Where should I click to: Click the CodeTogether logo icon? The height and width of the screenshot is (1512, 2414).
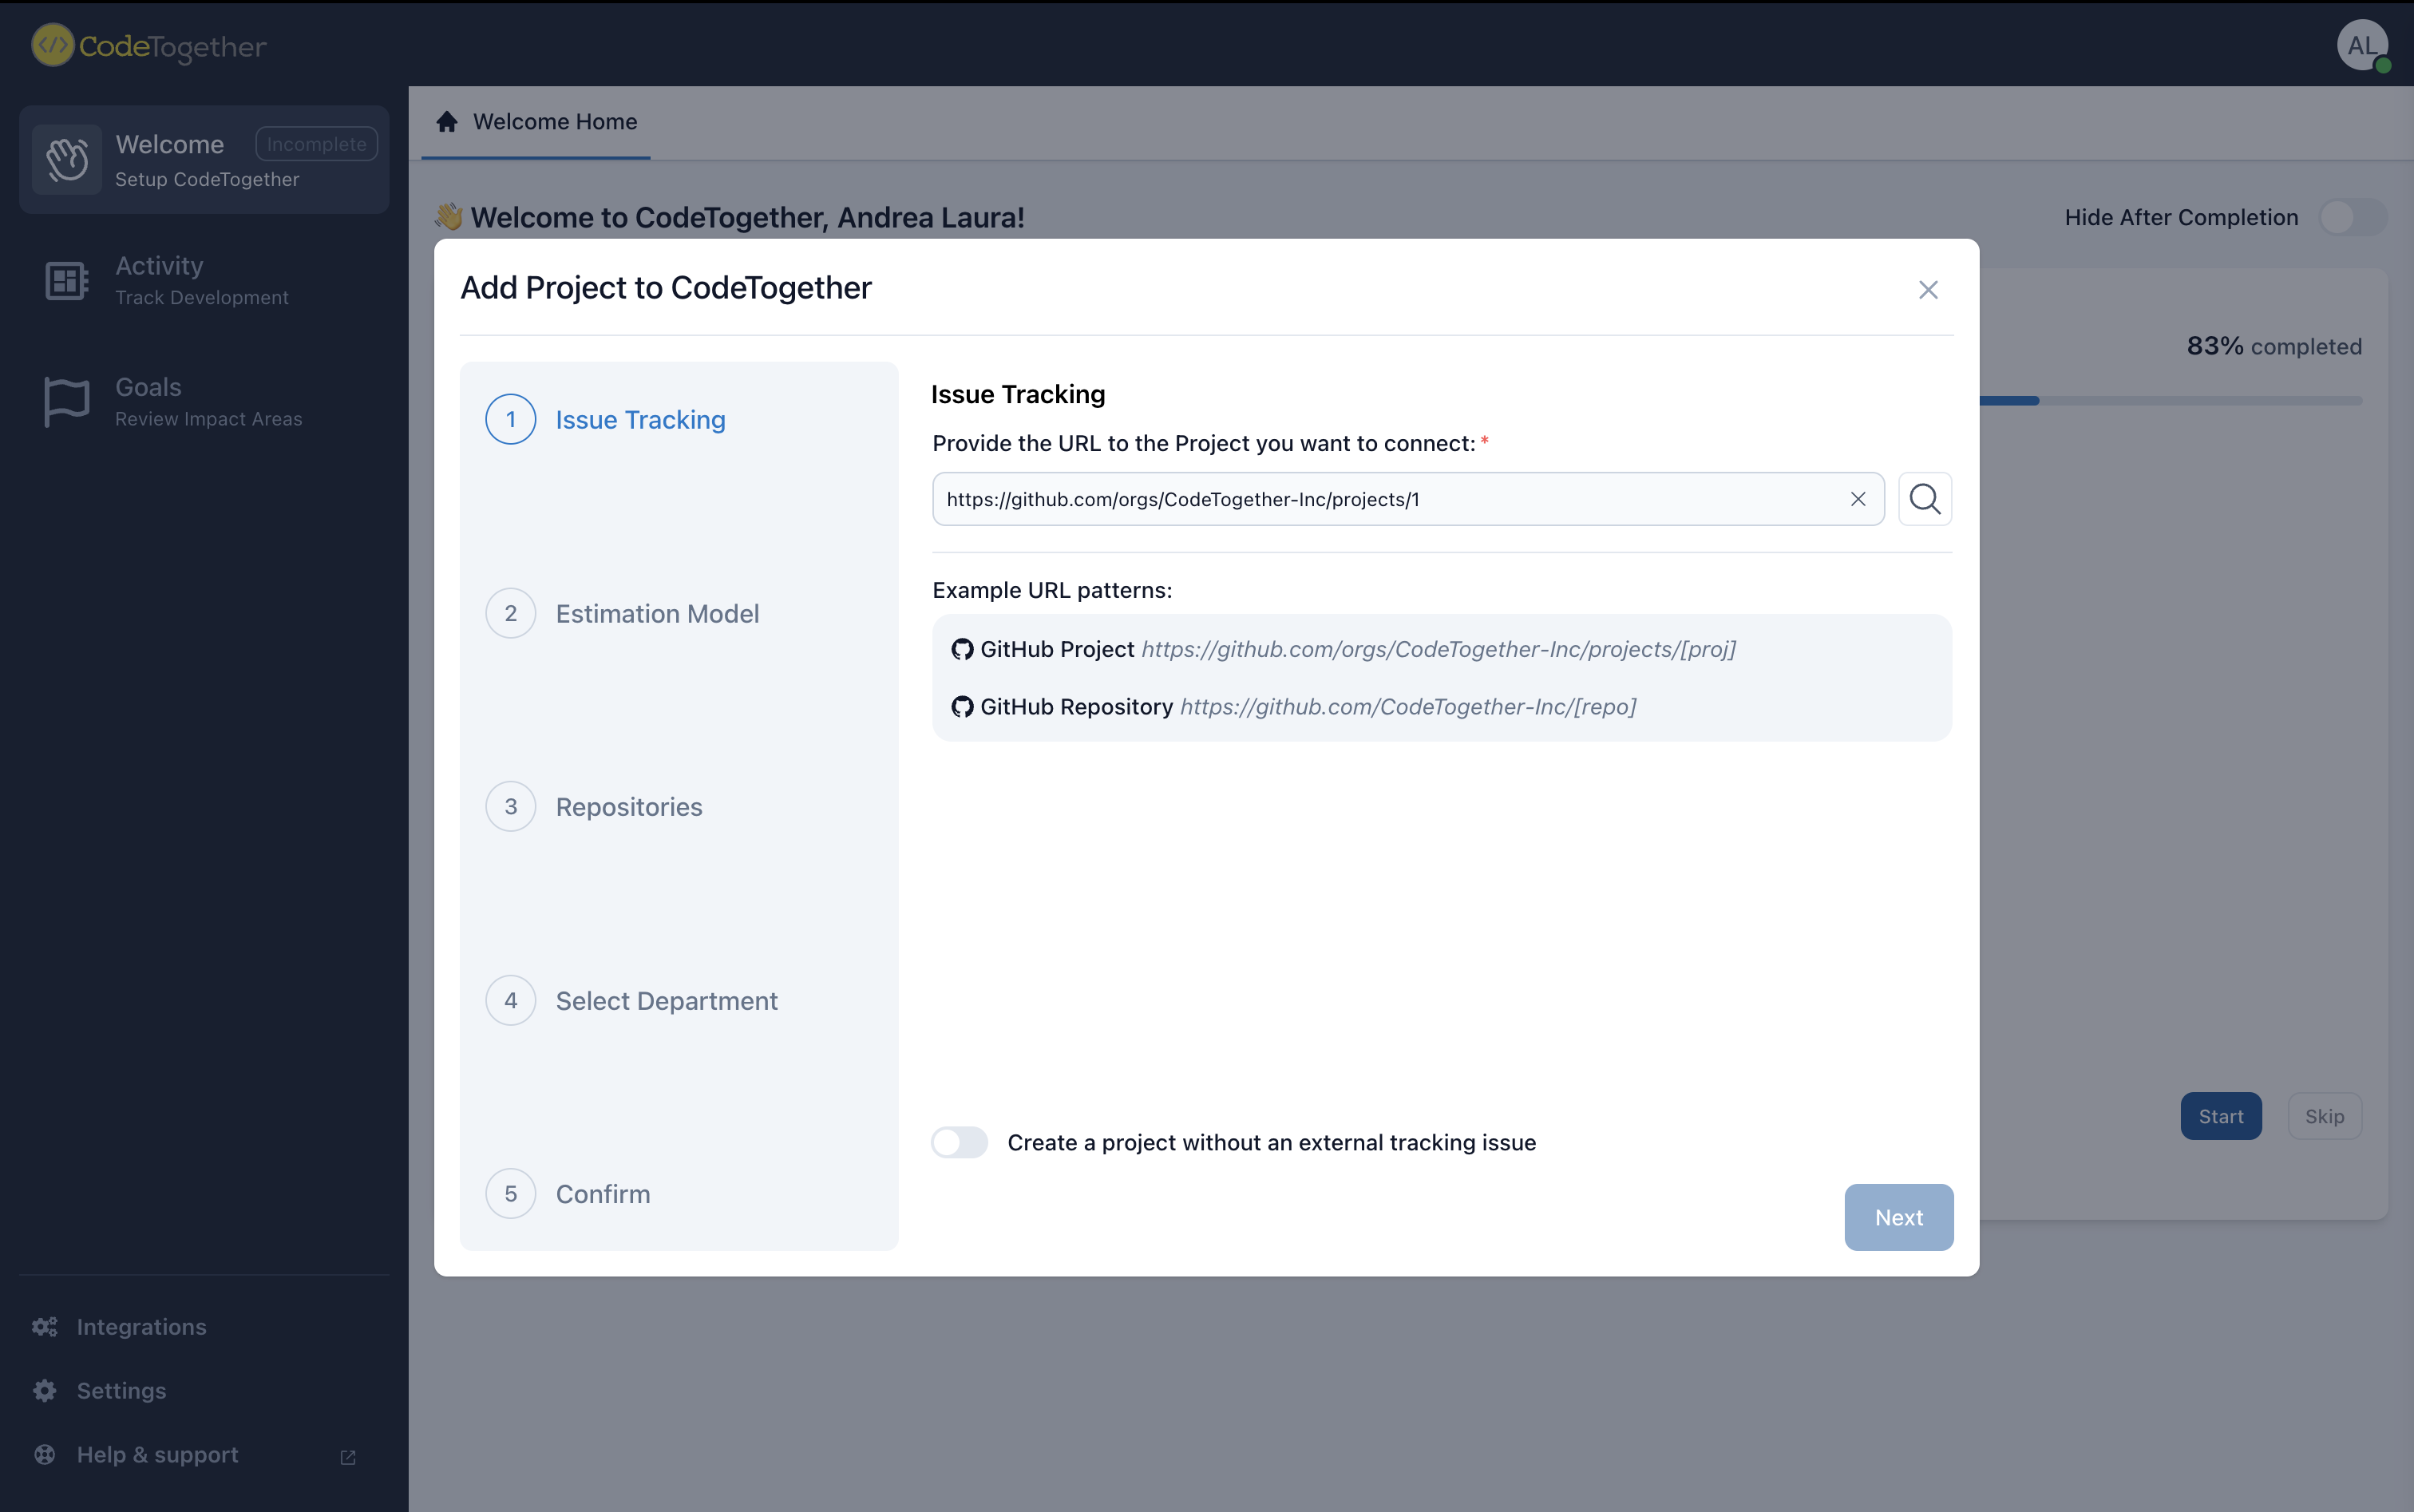point(52,45)
